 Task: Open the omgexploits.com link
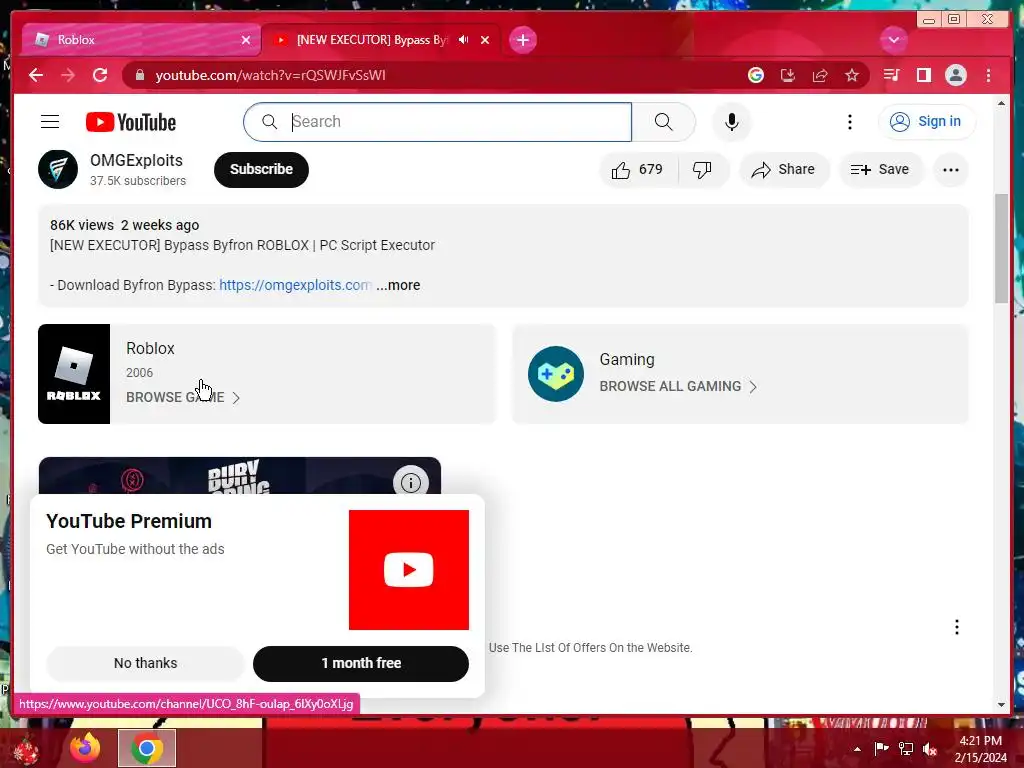(x=295, y=285)
